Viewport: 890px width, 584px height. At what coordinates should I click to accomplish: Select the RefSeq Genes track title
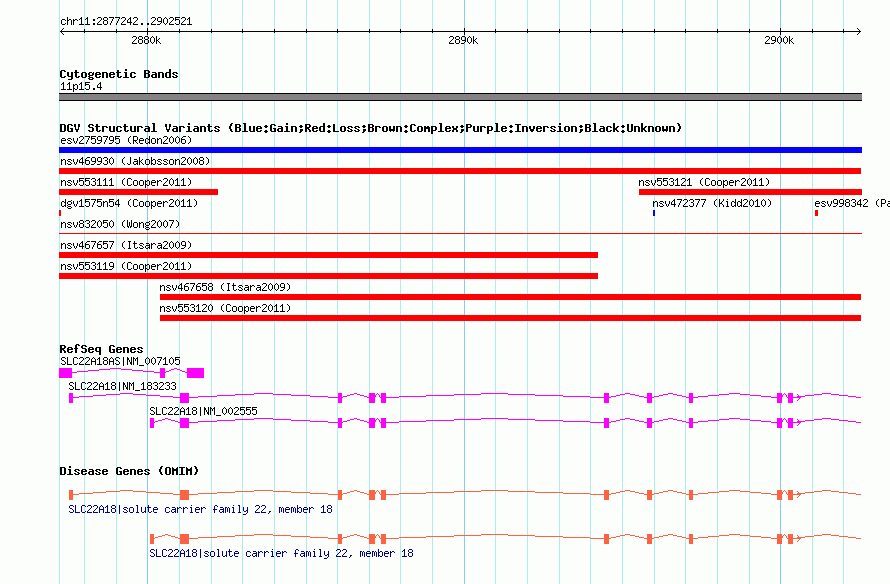(x=101, y=349)
